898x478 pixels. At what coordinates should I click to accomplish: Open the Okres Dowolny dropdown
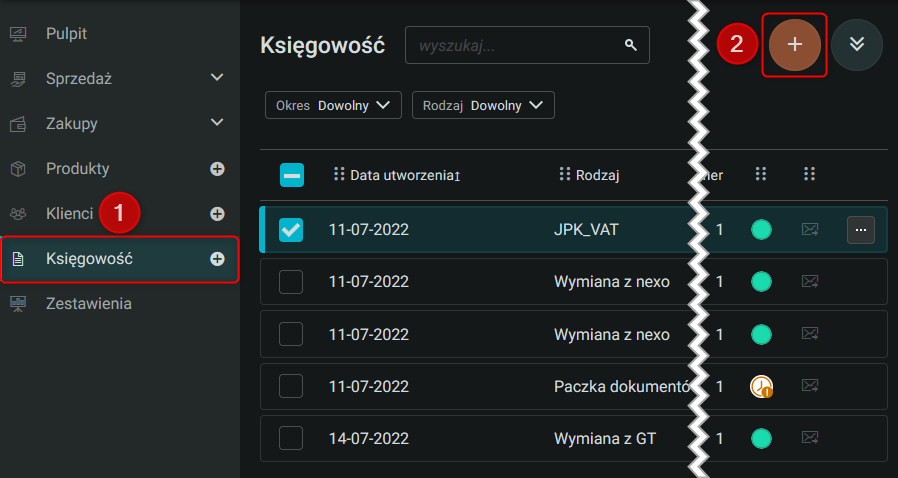pos(333,105)
